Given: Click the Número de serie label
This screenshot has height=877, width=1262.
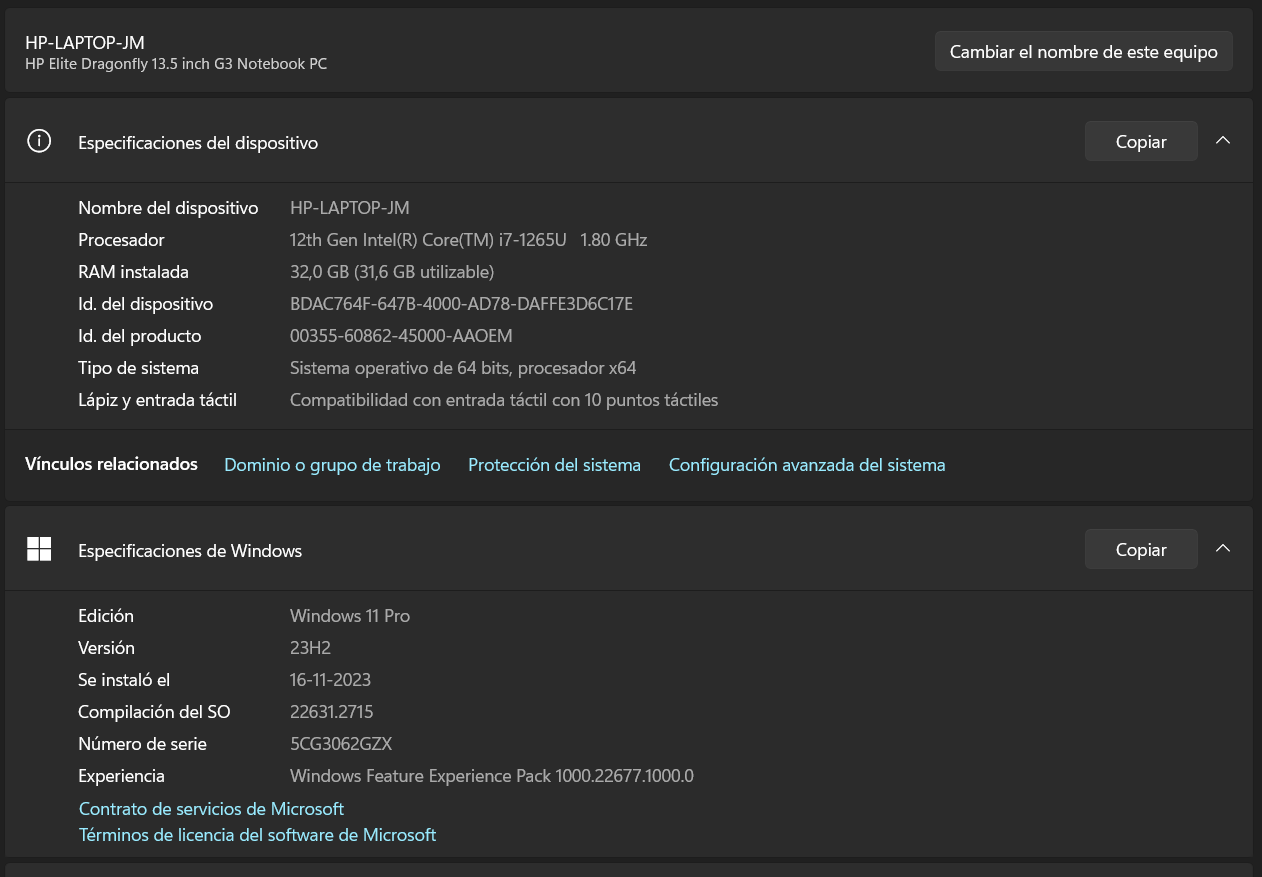Looking at the screenshot, I should coord(143,744).
